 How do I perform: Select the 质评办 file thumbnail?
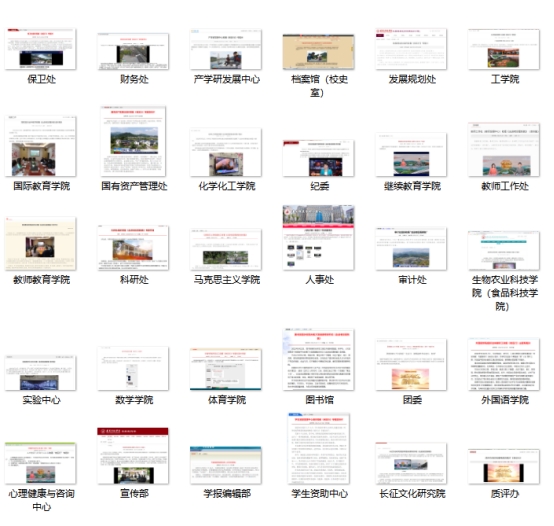[503, 466]
